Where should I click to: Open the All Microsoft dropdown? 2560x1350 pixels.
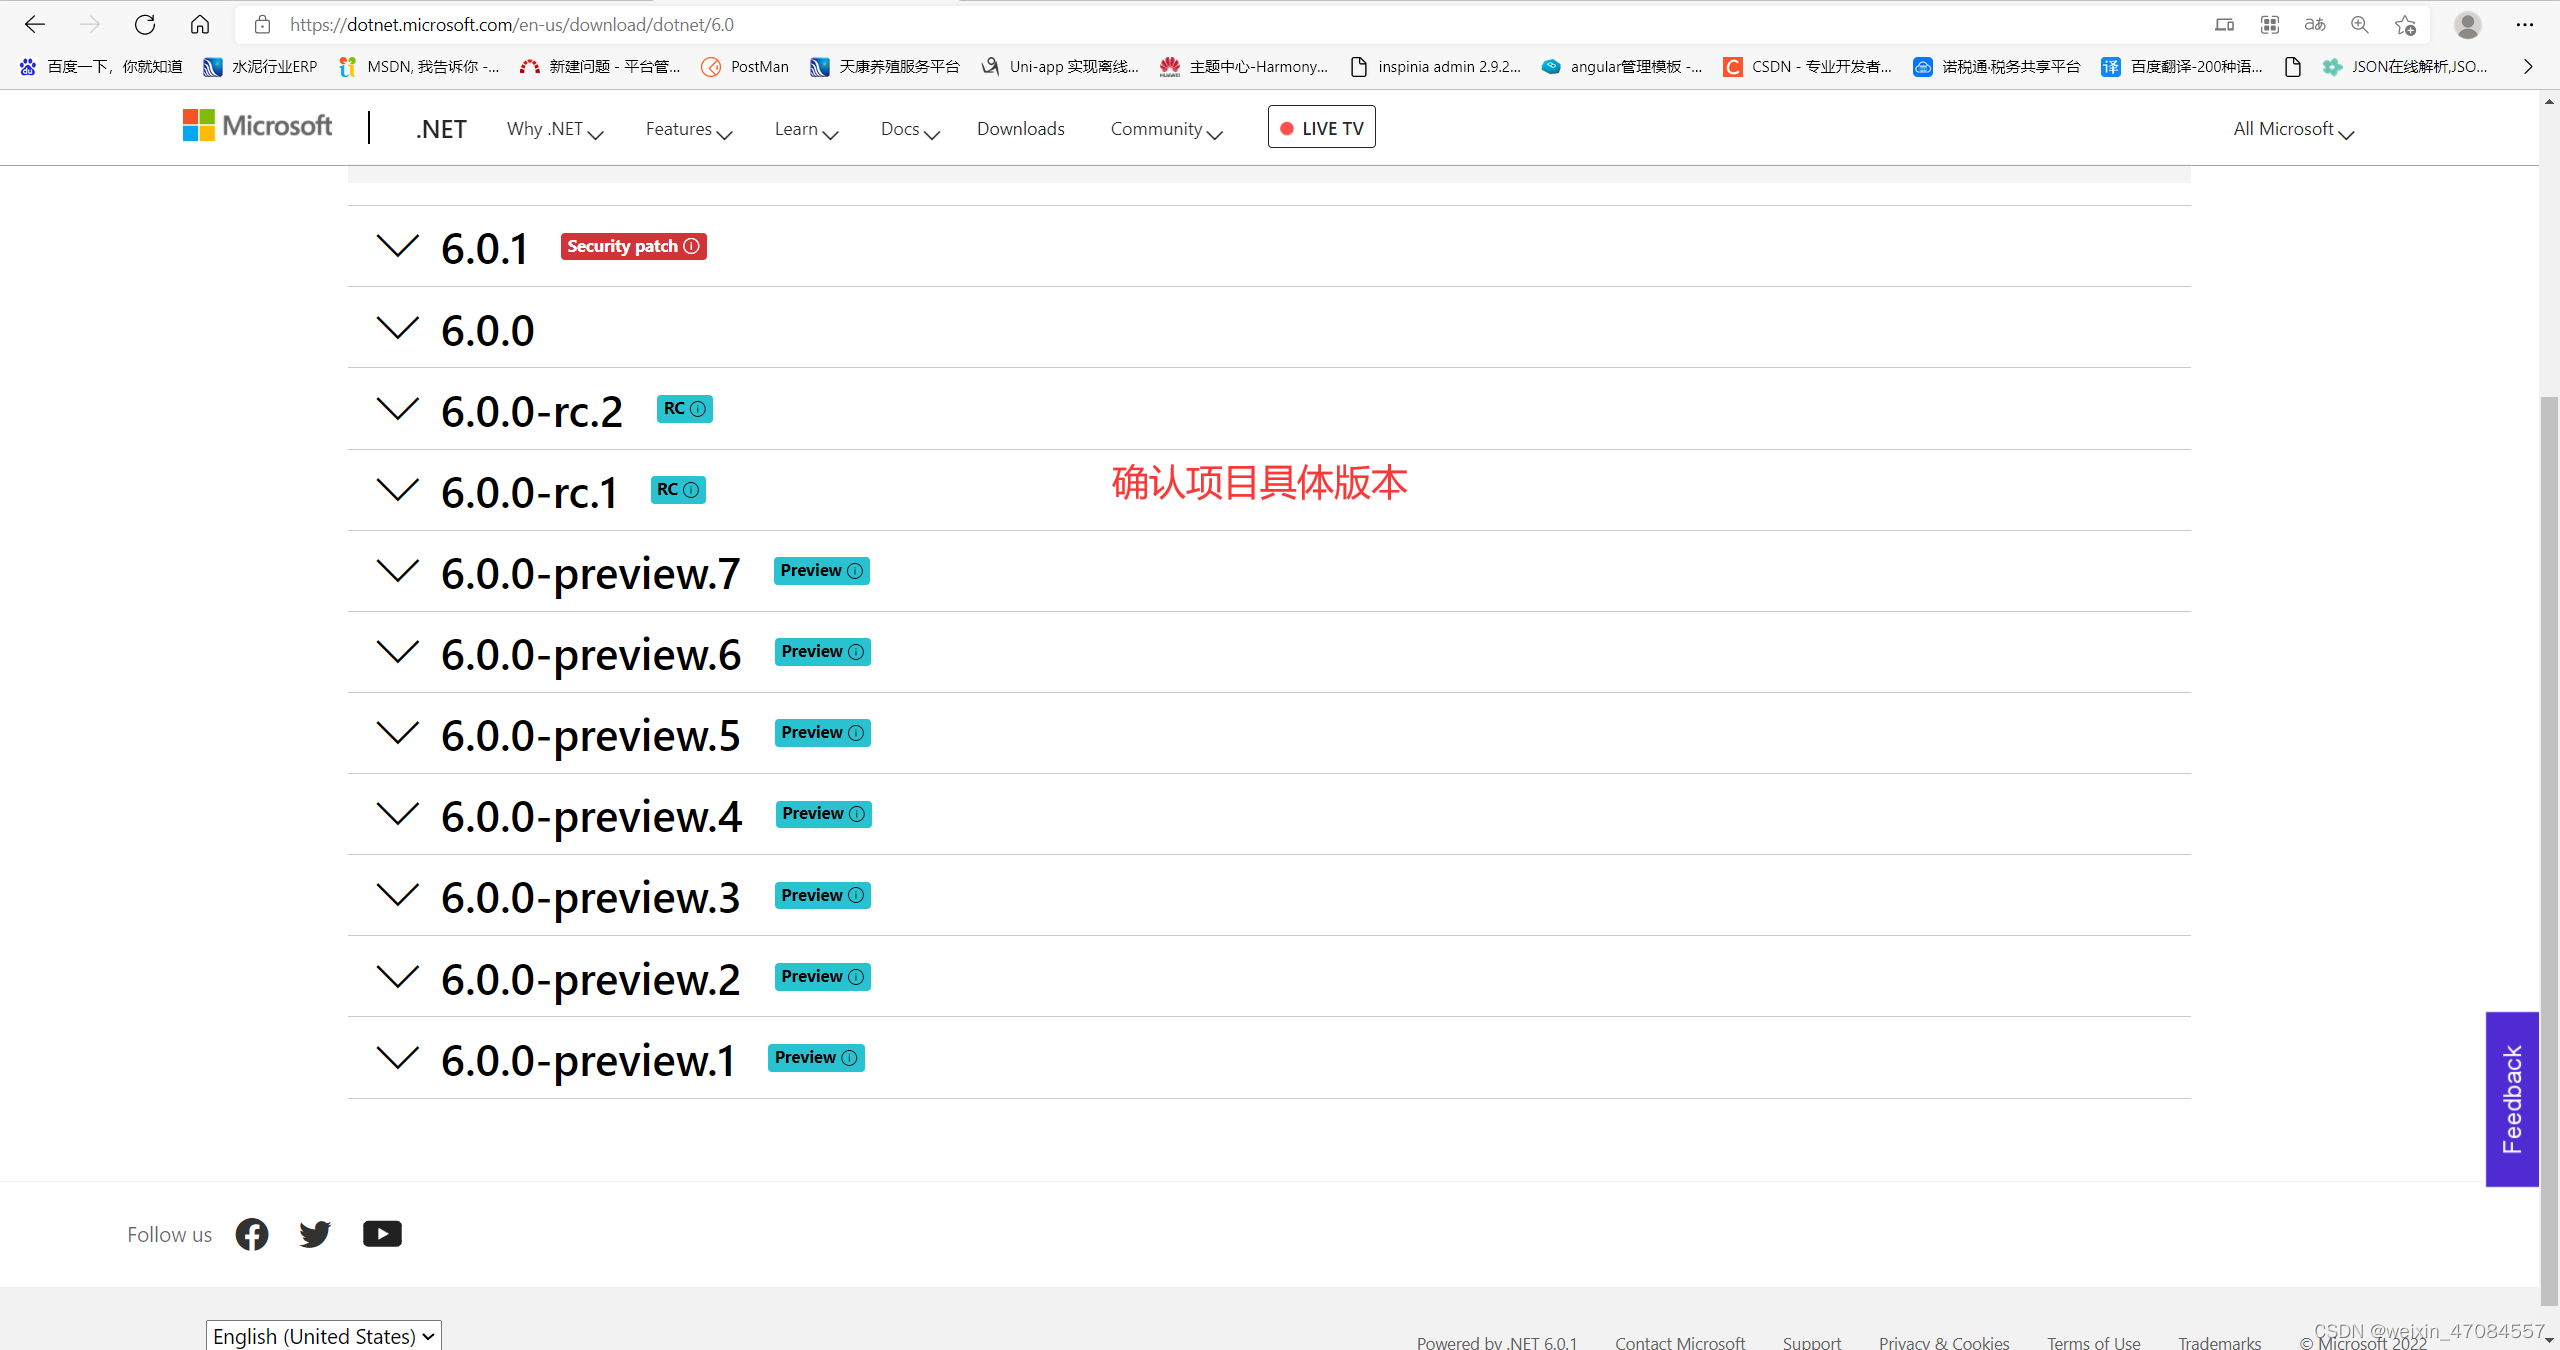[x=2292, y=128]
